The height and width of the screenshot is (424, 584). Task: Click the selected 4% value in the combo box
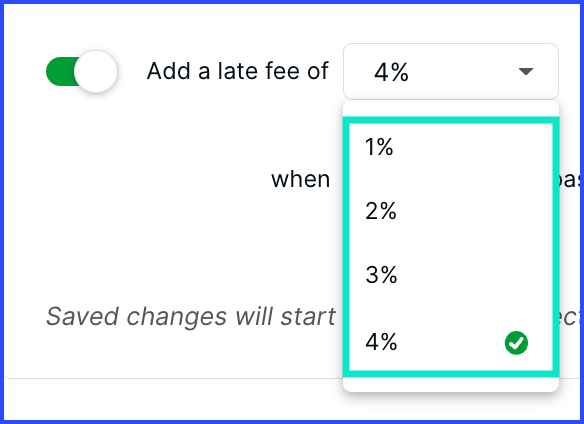[391, 72]
